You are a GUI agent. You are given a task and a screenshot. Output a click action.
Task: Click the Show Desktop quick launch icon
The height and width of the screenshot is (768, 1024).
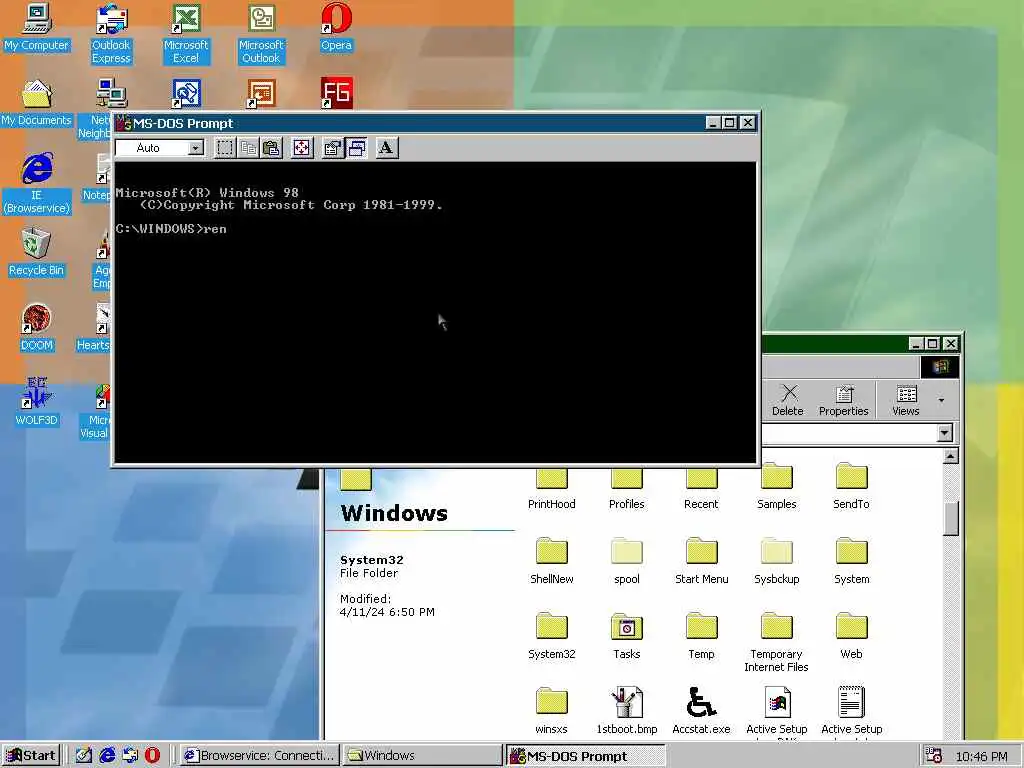click(83, 756)
